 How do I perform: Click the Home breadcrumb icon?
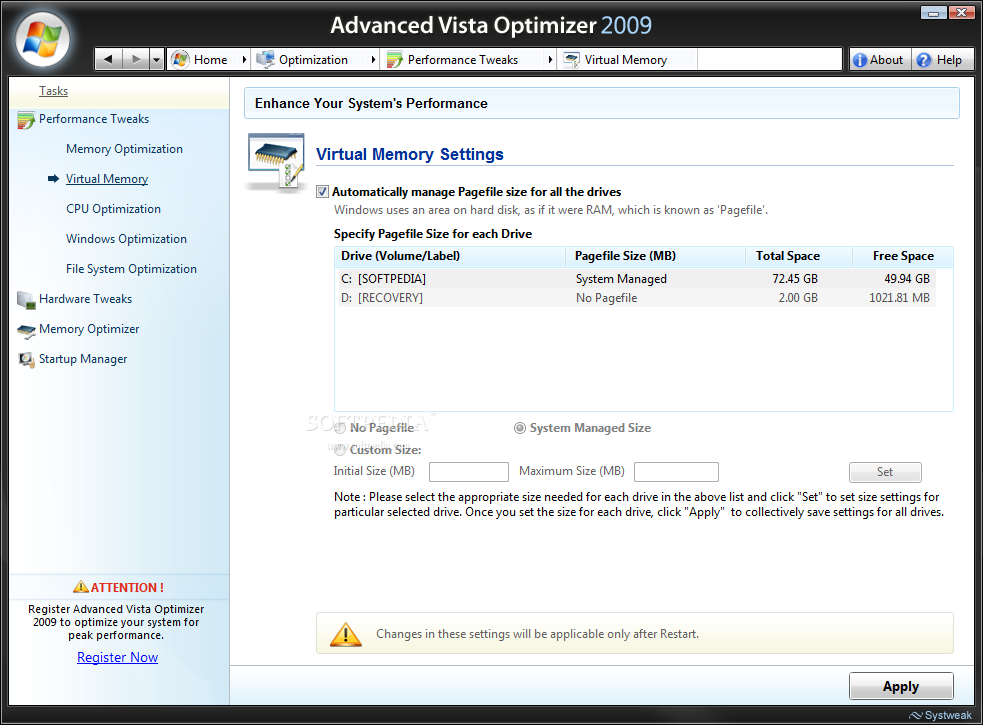(180, 60)
